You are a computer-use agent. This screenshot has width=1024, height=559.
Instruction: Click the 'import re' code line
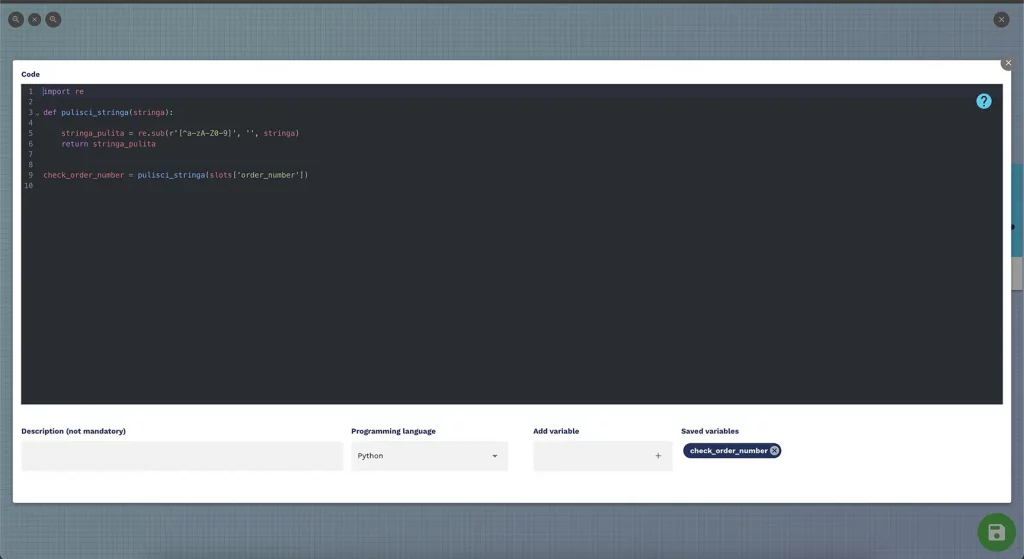click(x=63, y=91)
